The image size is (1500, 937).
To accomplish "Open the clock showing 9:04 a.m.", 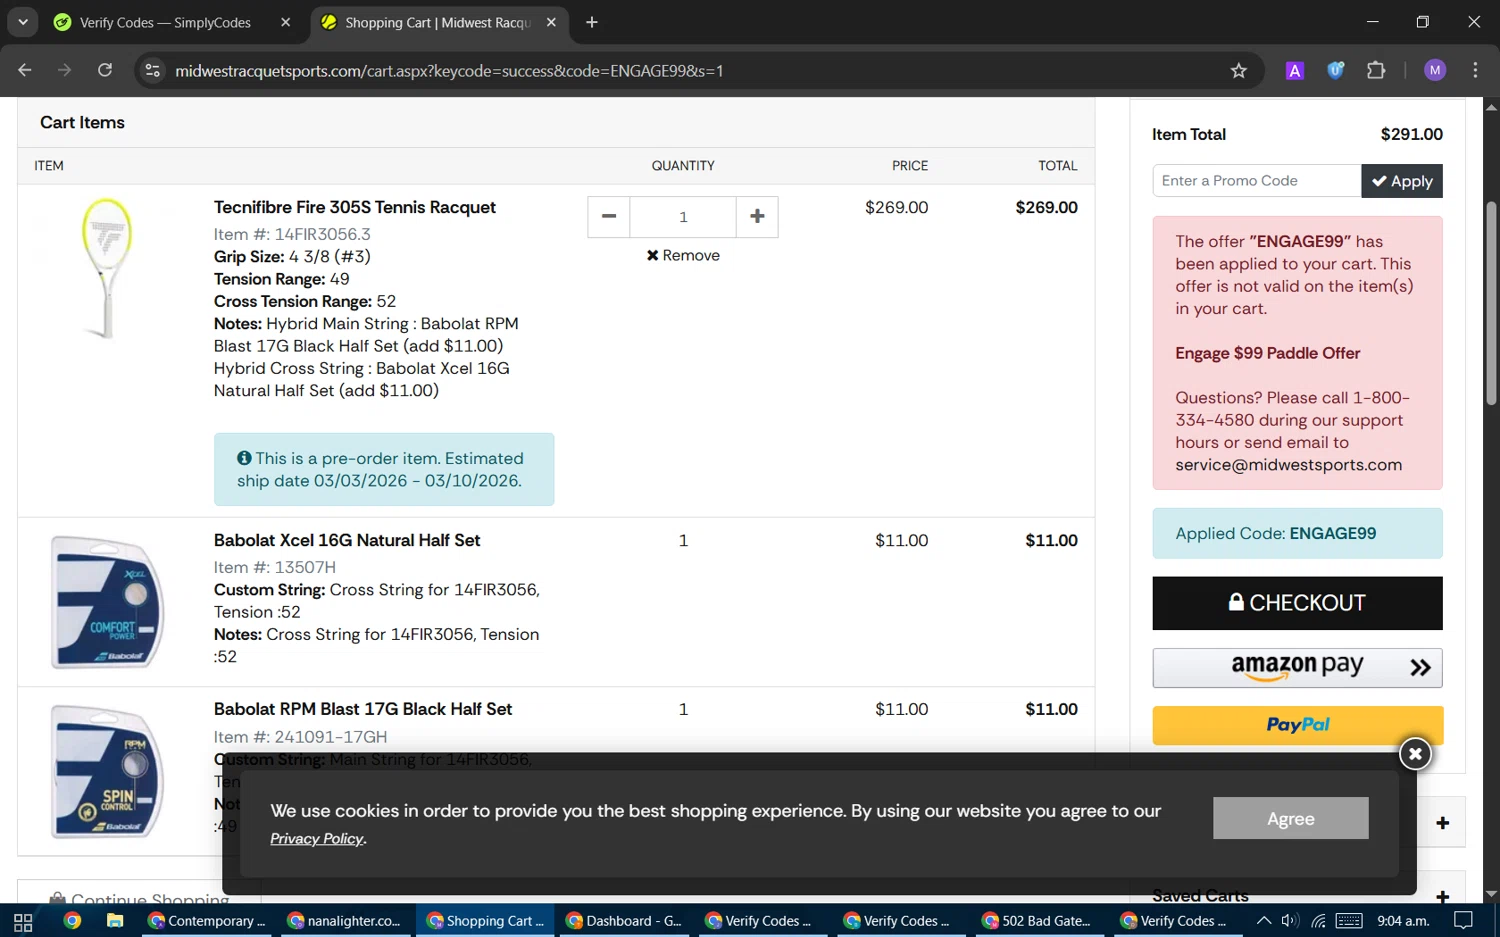I will click(x=1403, y=921).
